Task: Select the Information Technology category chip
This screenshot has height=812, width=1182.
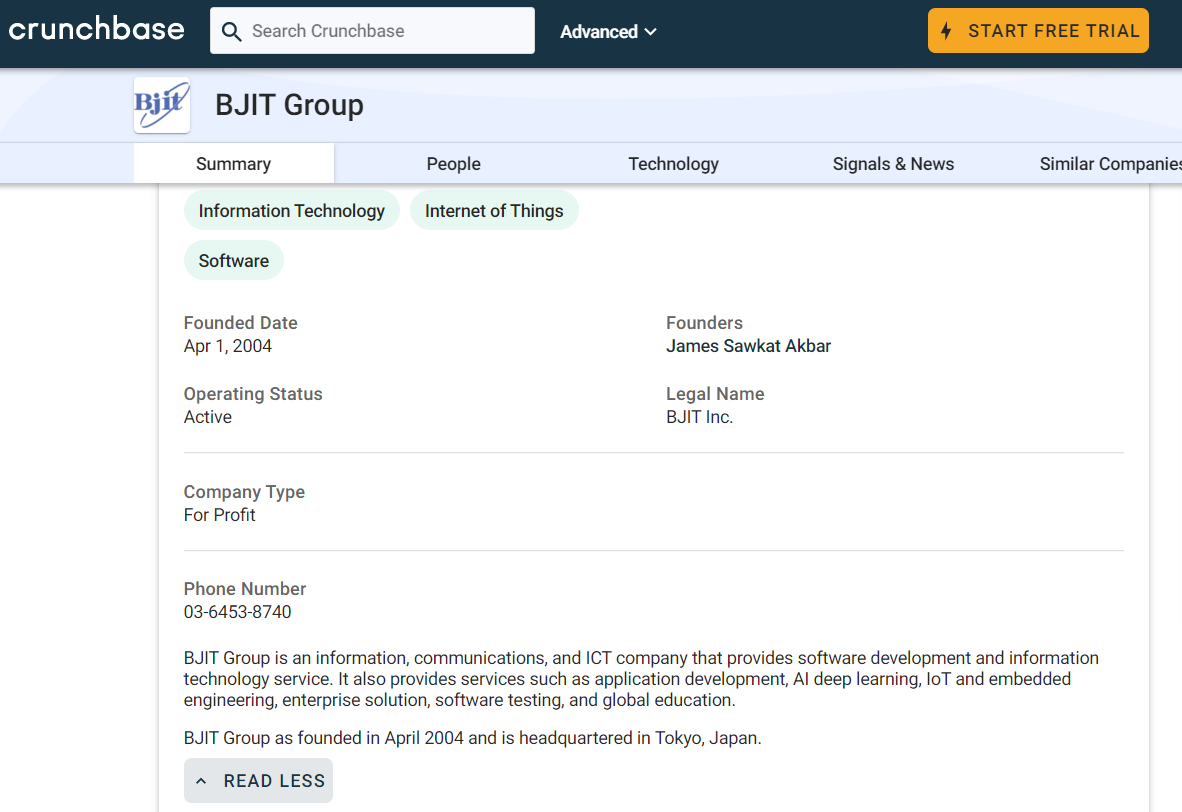Action: click(x=292, y=210)
